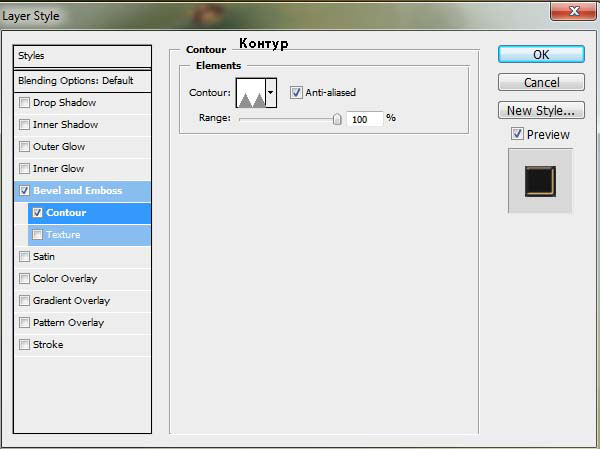Confirm with the OK button
Viewport: 600px width, 449px height.
pyautogui.click(x=541, y=54)
